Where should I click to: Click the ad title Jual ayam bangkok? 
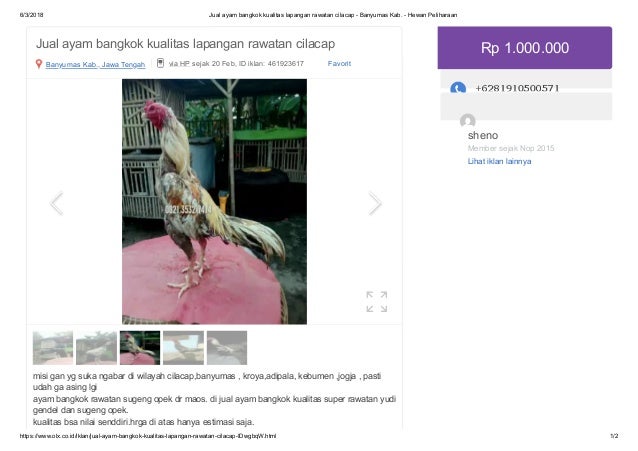point(186,44)
